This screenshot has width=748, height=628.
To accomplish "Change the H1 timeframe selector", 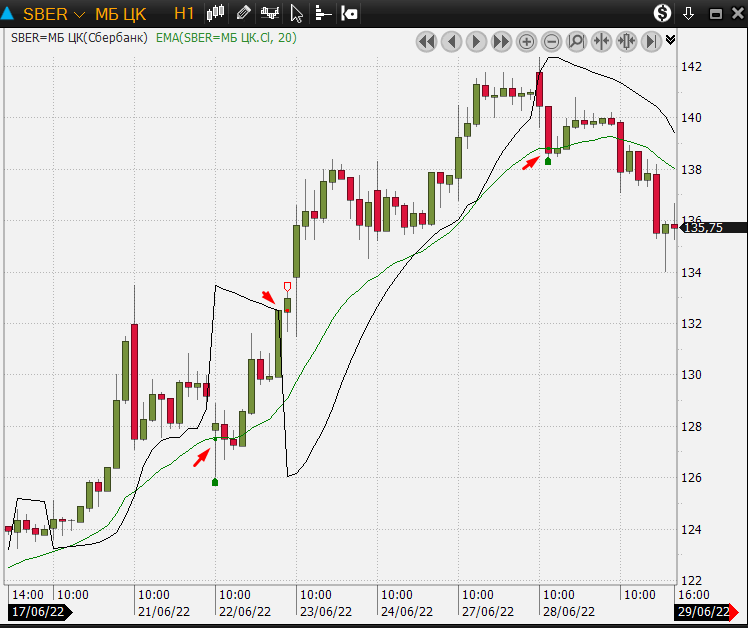I will 184,13.
